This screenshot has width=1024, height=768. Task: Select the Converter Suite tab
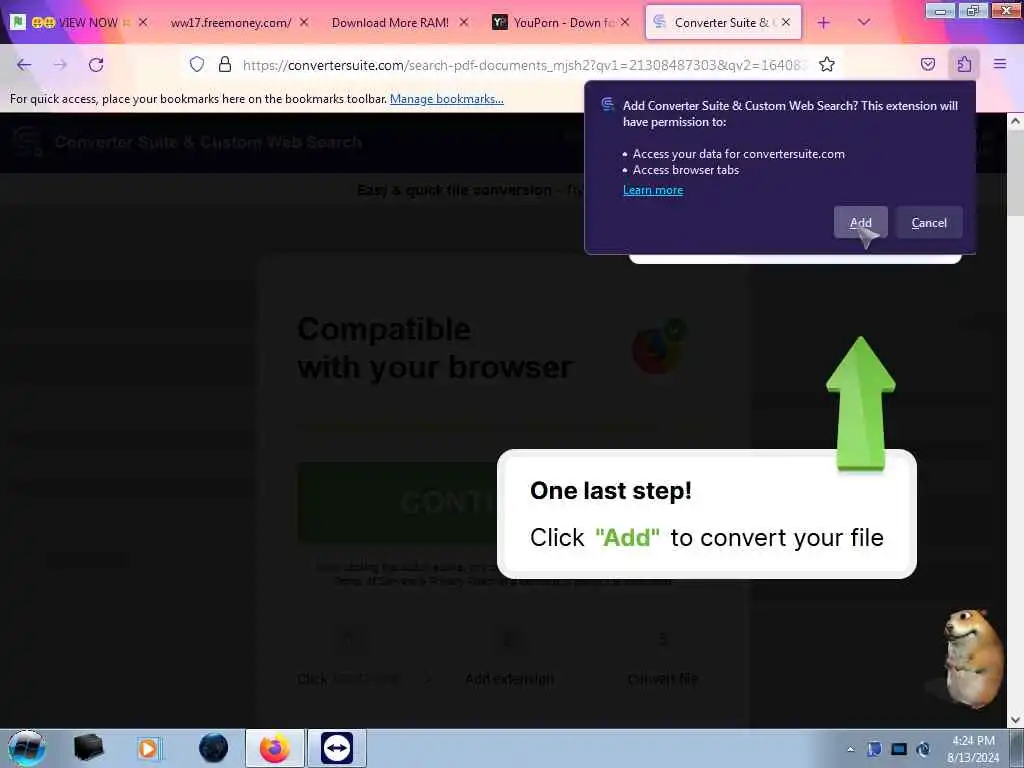coord(722,23)
